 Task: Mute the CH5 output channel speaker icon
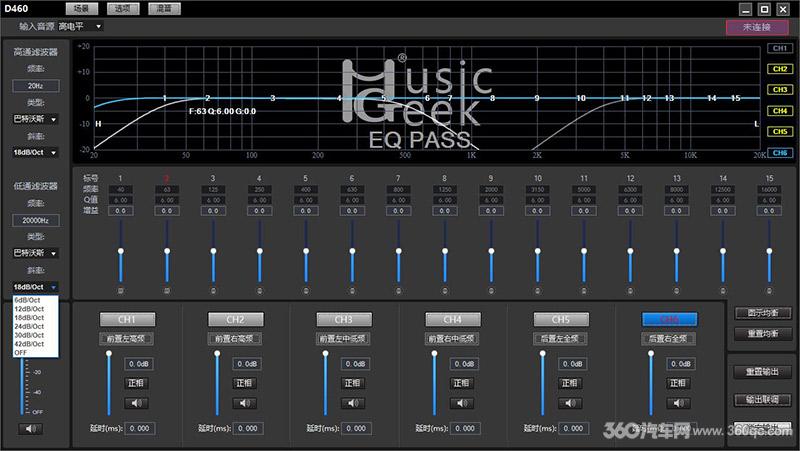tap(570, 403)
